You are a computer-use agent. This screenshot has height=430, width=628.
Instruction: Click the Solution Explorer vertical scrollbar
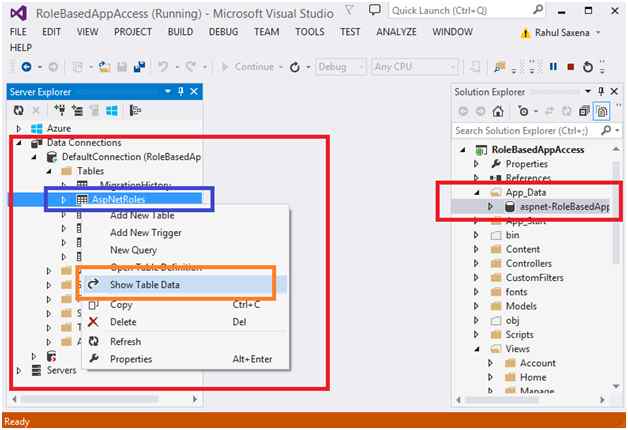[616, 266]
